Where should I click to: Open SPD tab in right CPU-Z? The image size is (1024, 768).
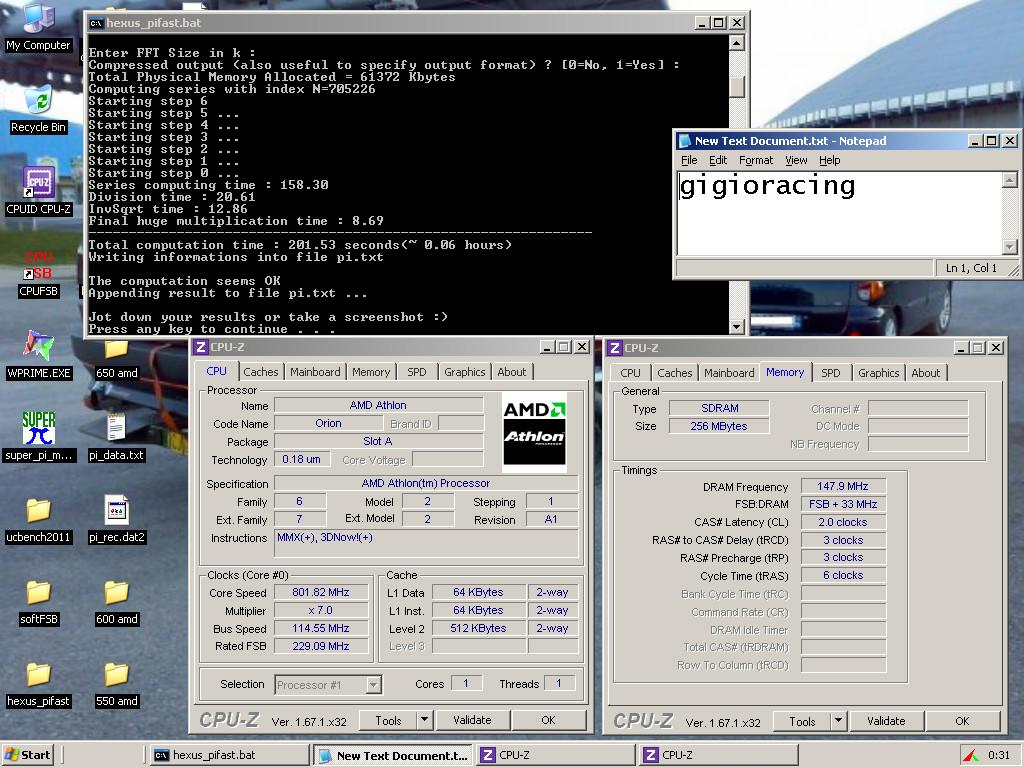click(x=831, y=373)
